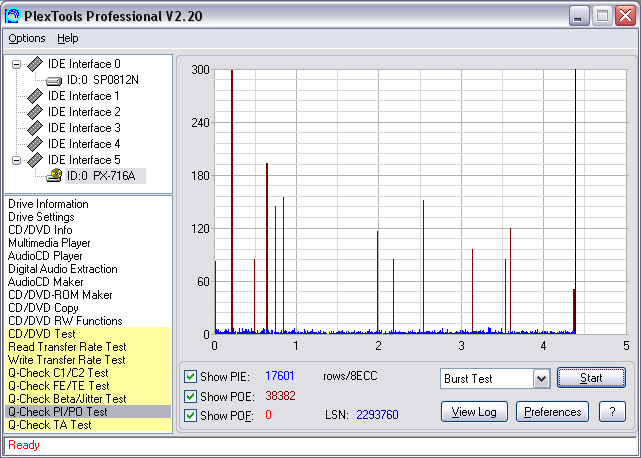Collapse the IDE Interface 5 tree node
641x458 pixels.
click(x=16, y=160)
